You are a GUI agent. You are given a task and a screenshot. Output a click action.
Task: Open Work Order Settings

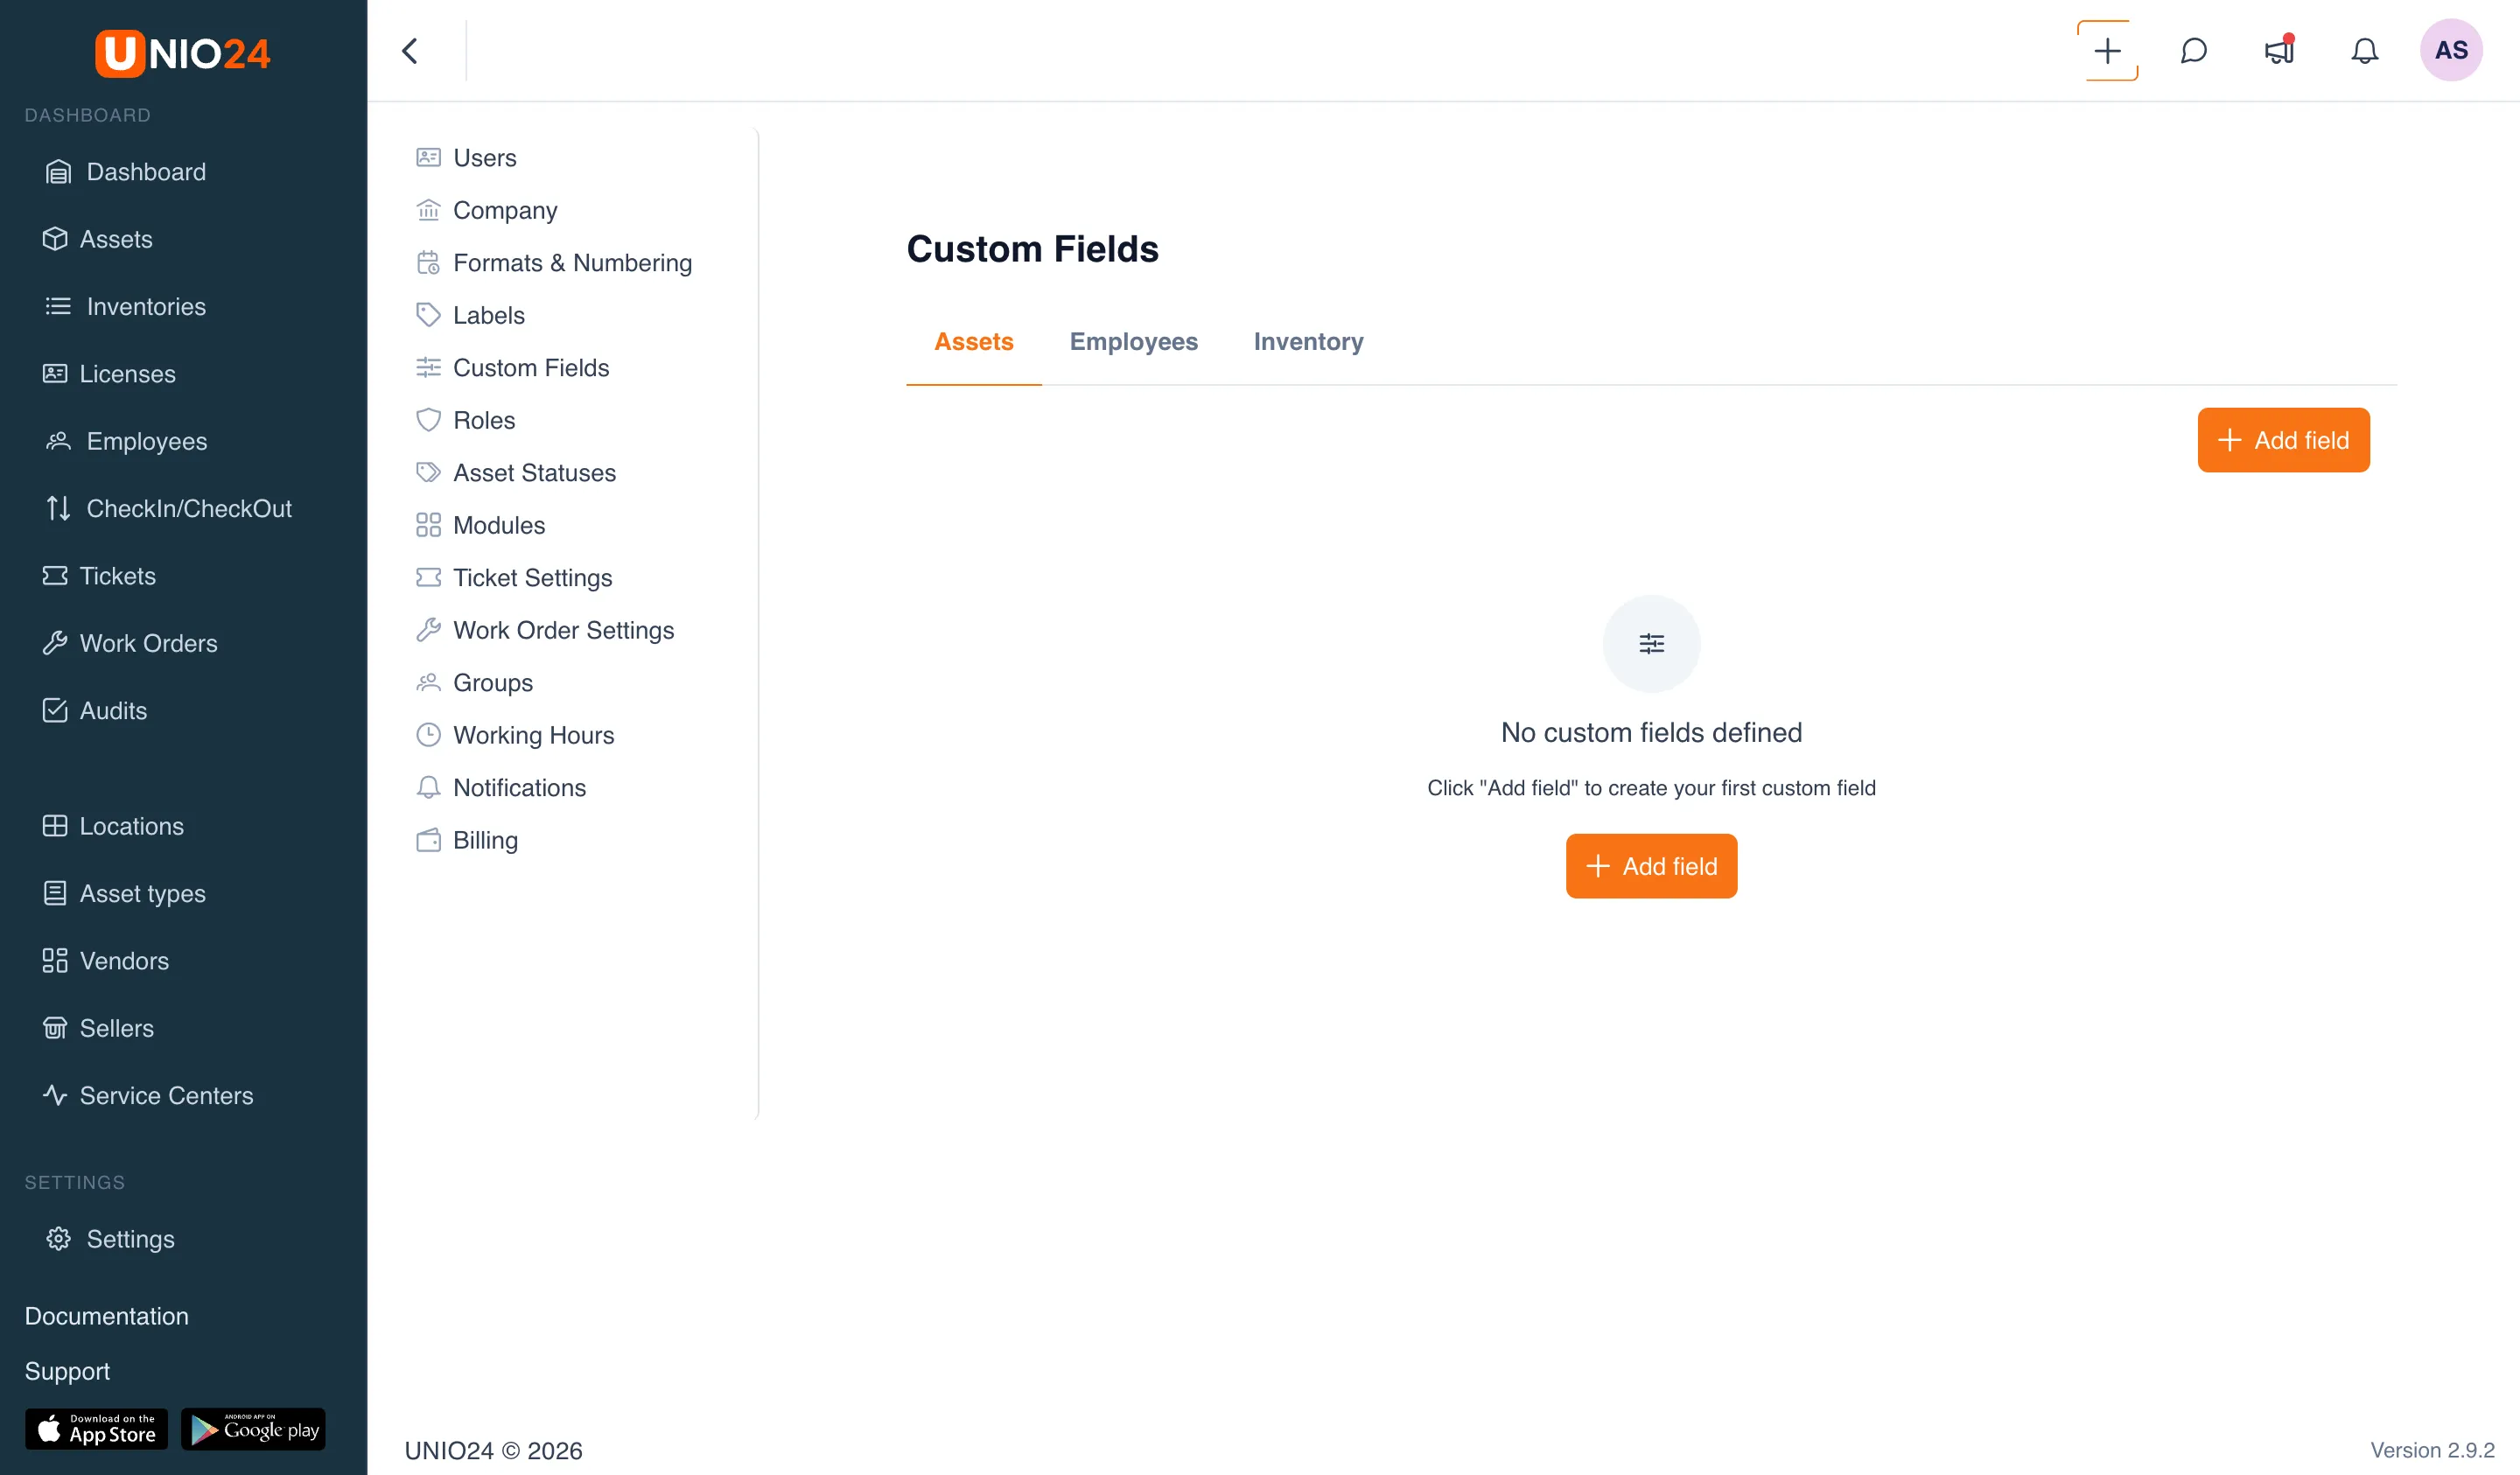pyautogui.click(x=544, y=630)
